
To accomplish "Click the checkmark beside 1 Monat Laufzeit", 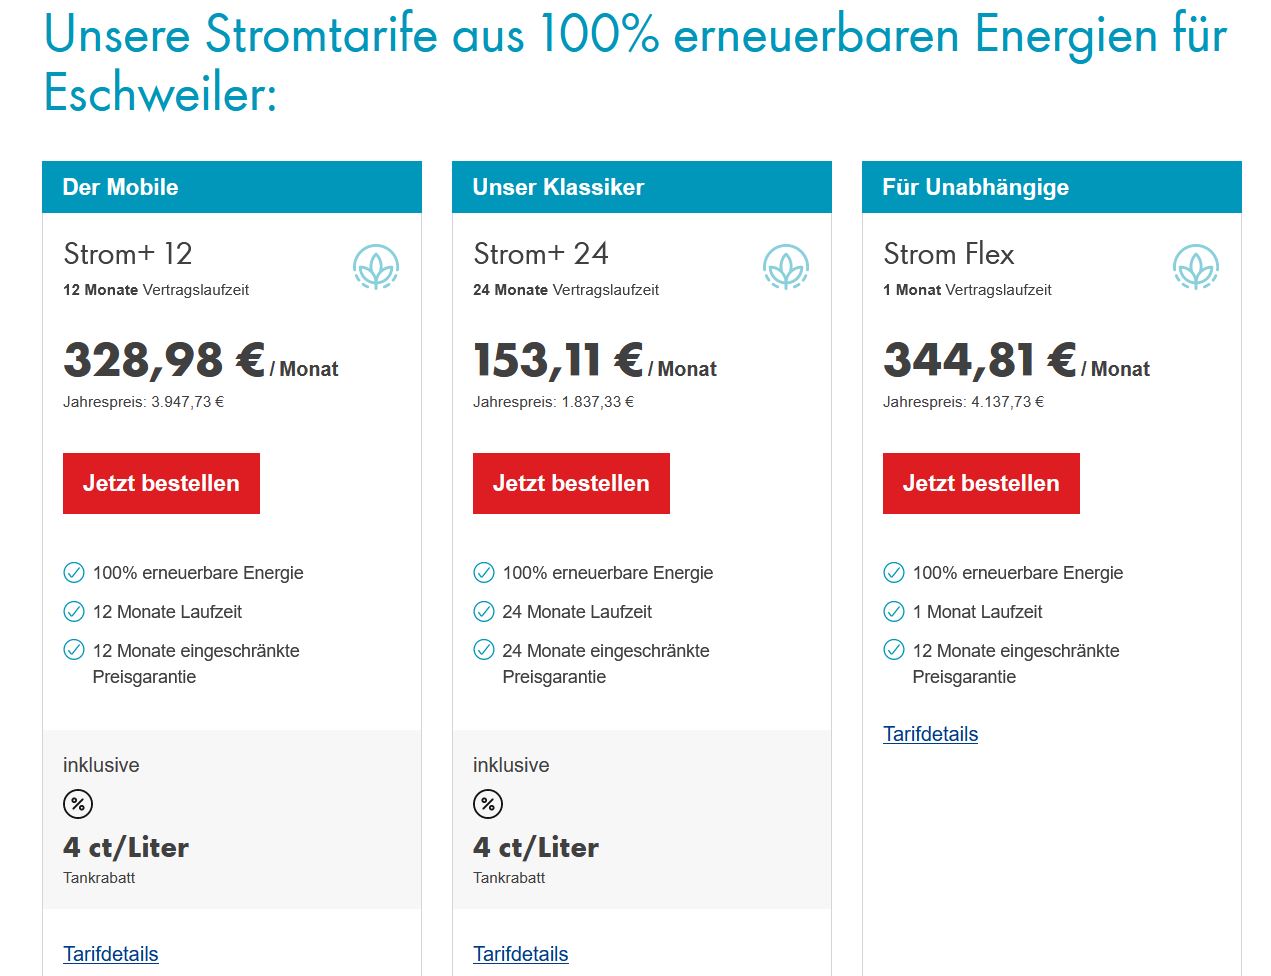I will point(894,611).
